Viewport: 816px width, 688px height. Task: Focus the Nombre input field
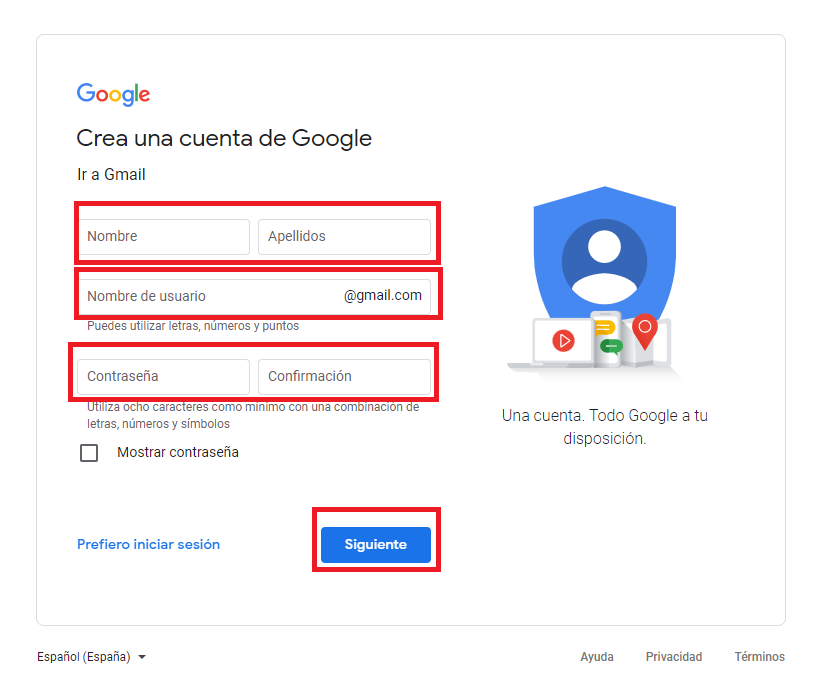pos(163,236)
